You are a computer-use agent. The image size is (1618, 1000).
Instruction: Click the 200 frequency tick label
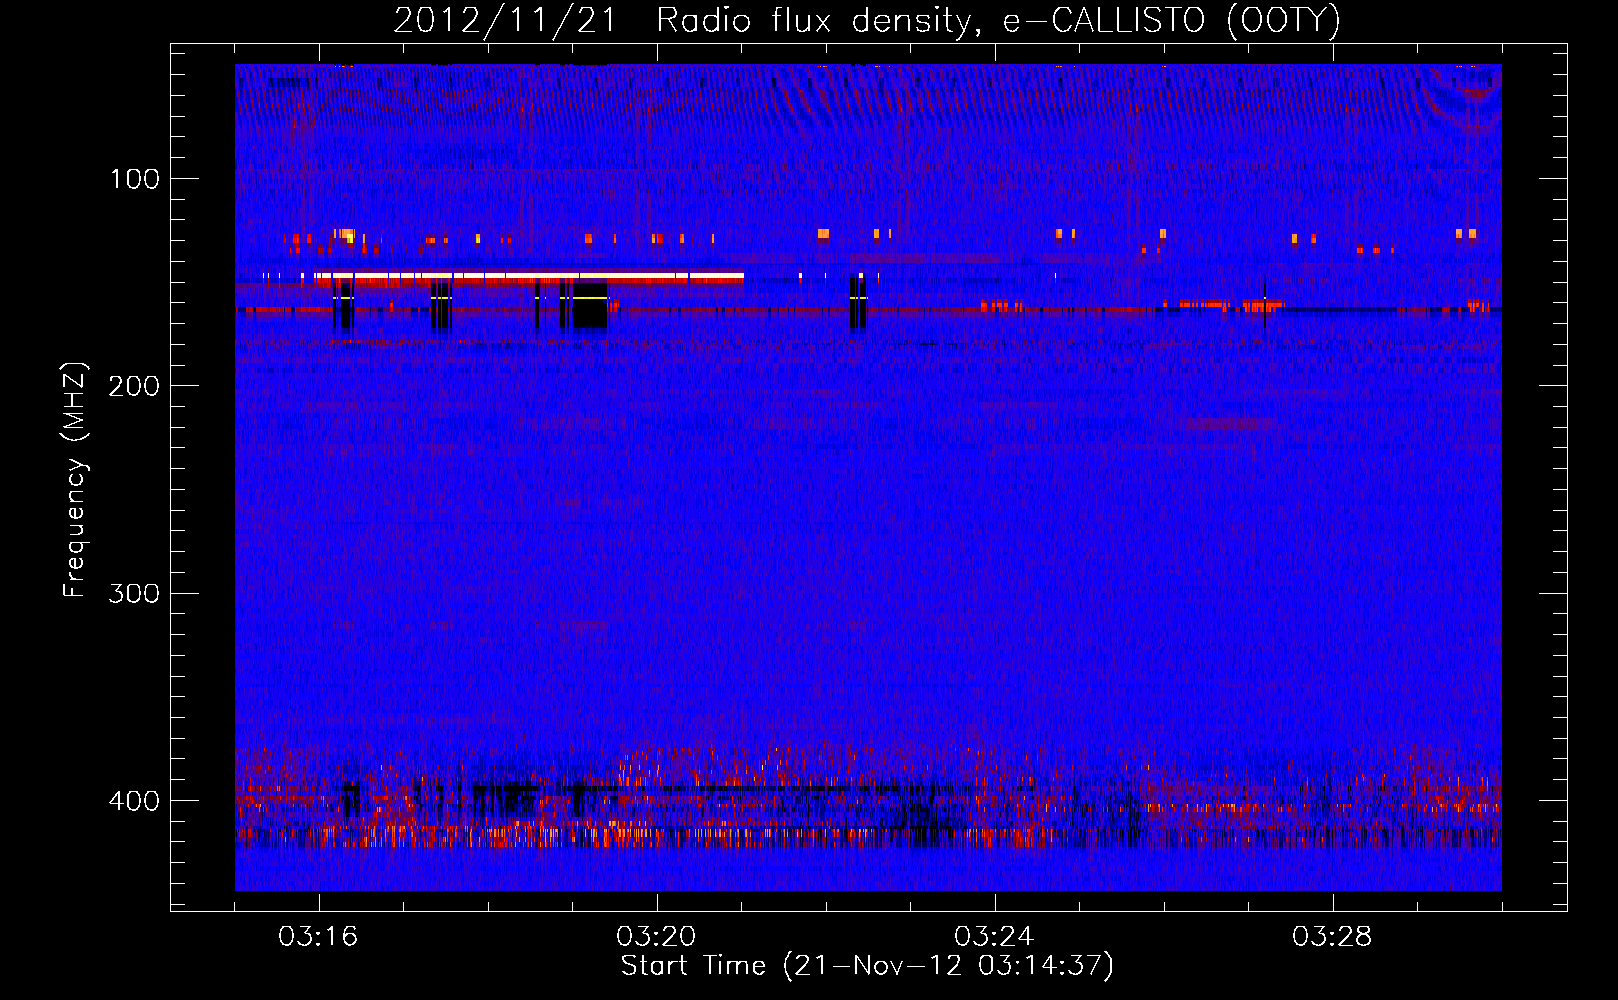134,386
